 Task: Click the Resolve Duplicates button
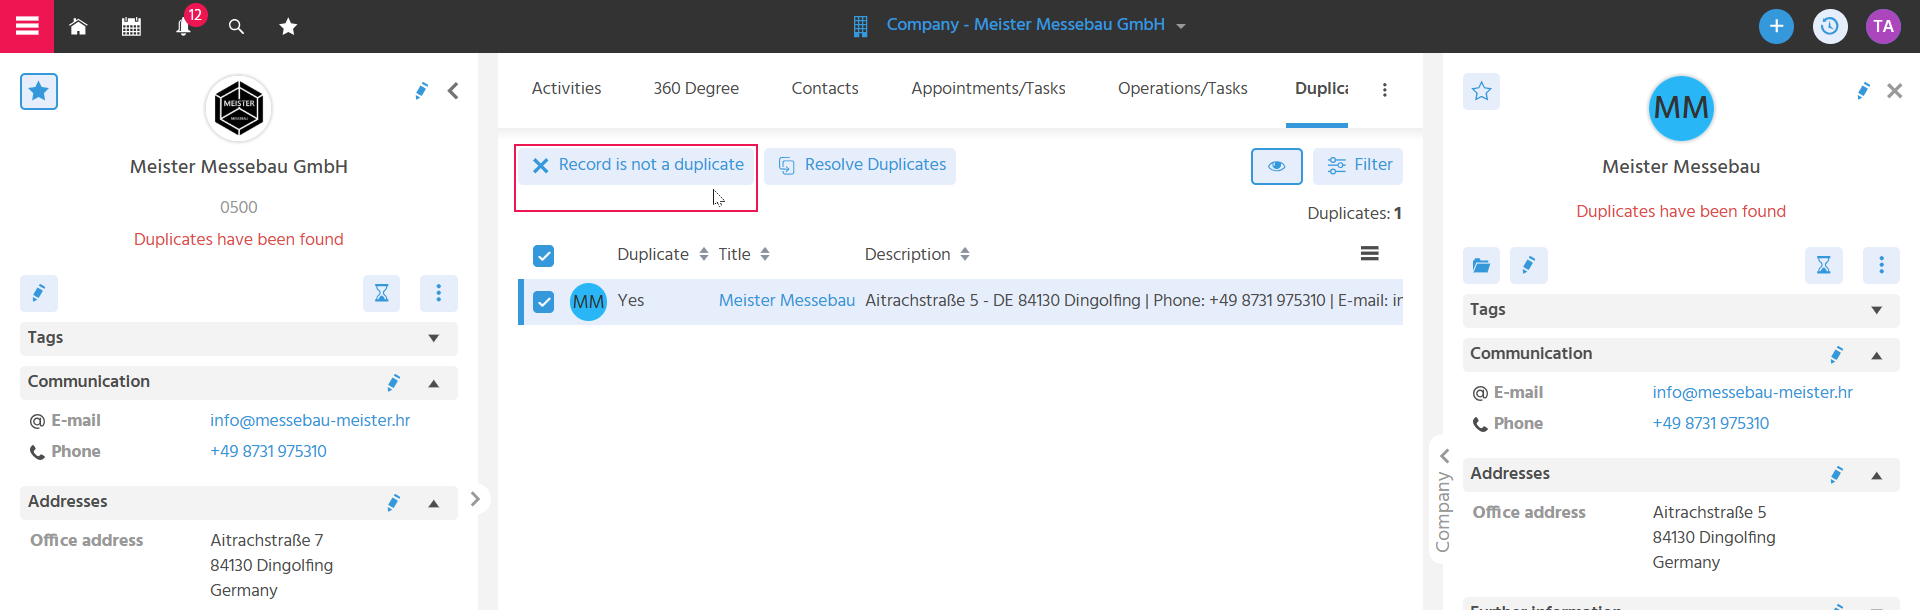861,166
